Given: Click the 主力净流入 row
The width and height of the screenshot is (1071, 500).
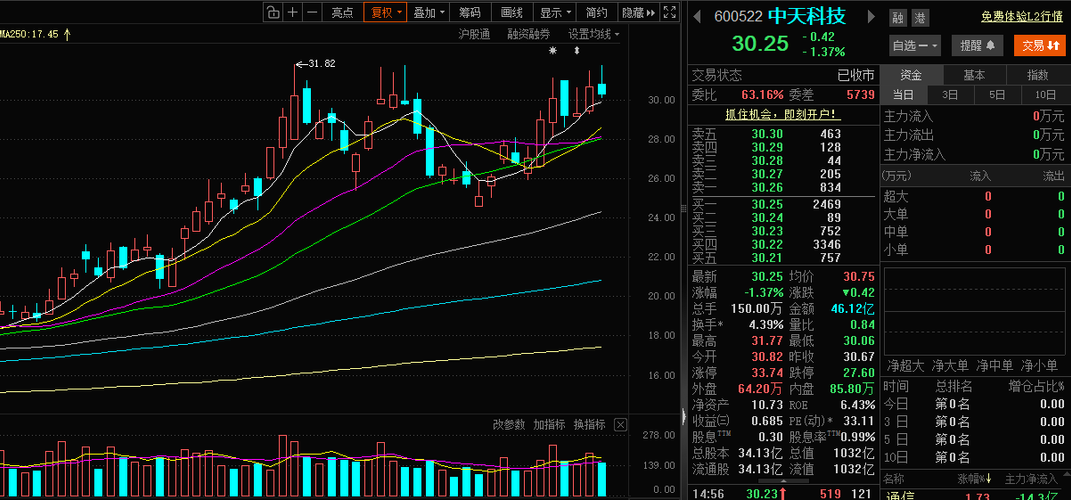Looking at the screenshot, I should pos(973,154).
